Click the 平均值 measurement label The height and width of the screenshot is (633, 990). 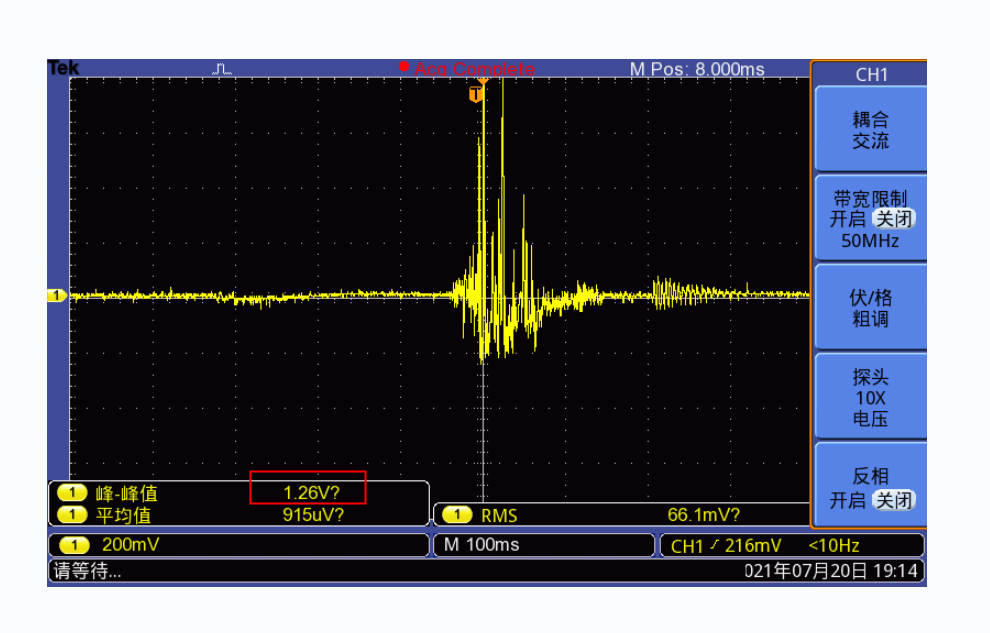click(x=123, y=516)
